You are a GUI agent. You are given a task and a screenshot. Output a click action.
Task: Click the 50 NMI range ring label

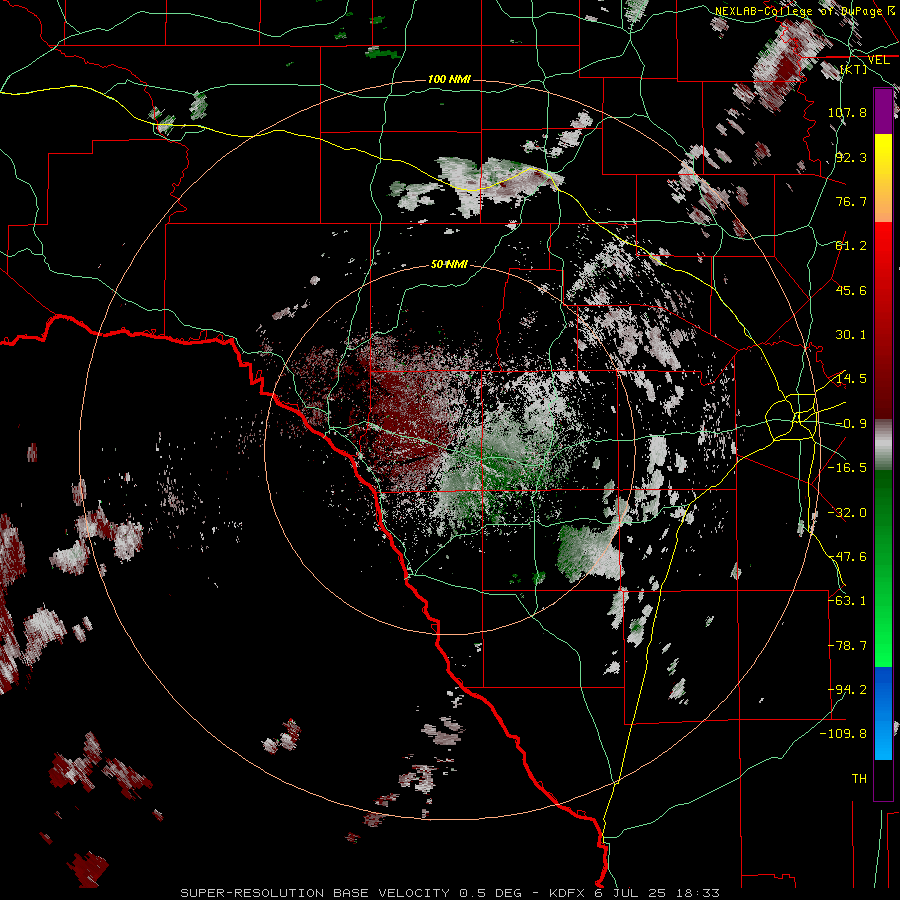(x=449, y=264)
